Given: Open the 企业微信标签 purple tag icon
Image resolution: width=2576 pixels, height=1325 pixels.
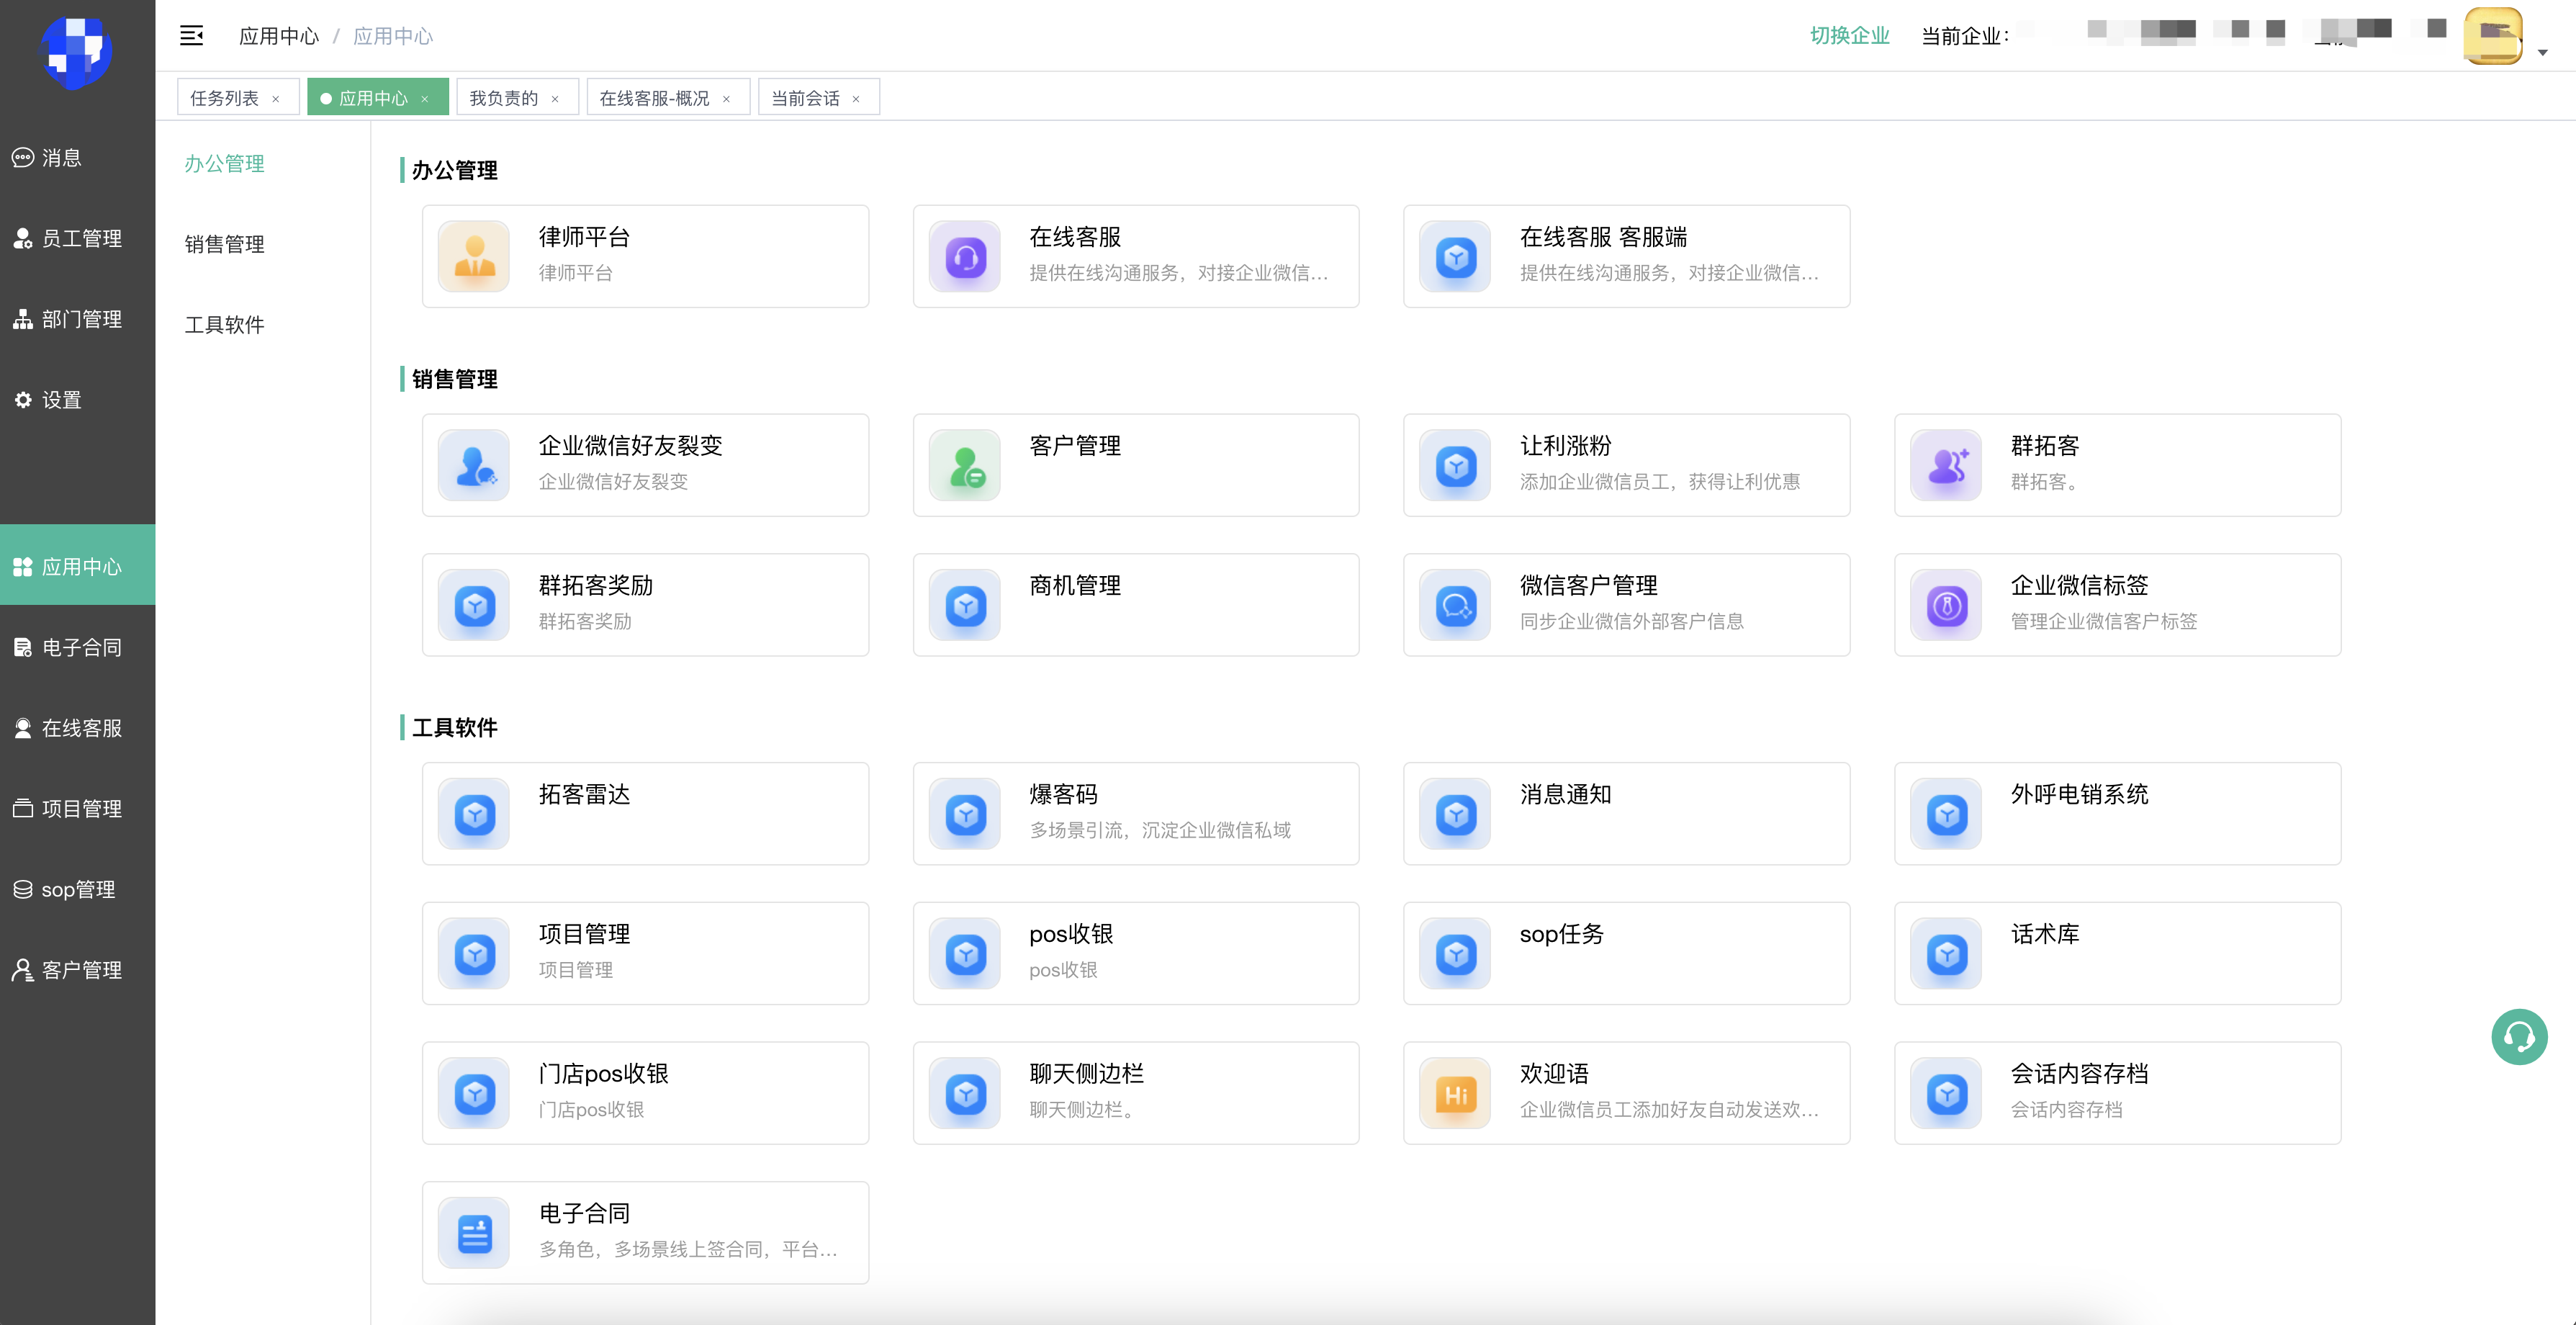Looking at the screenshot, I should (x=1946, y=606).
